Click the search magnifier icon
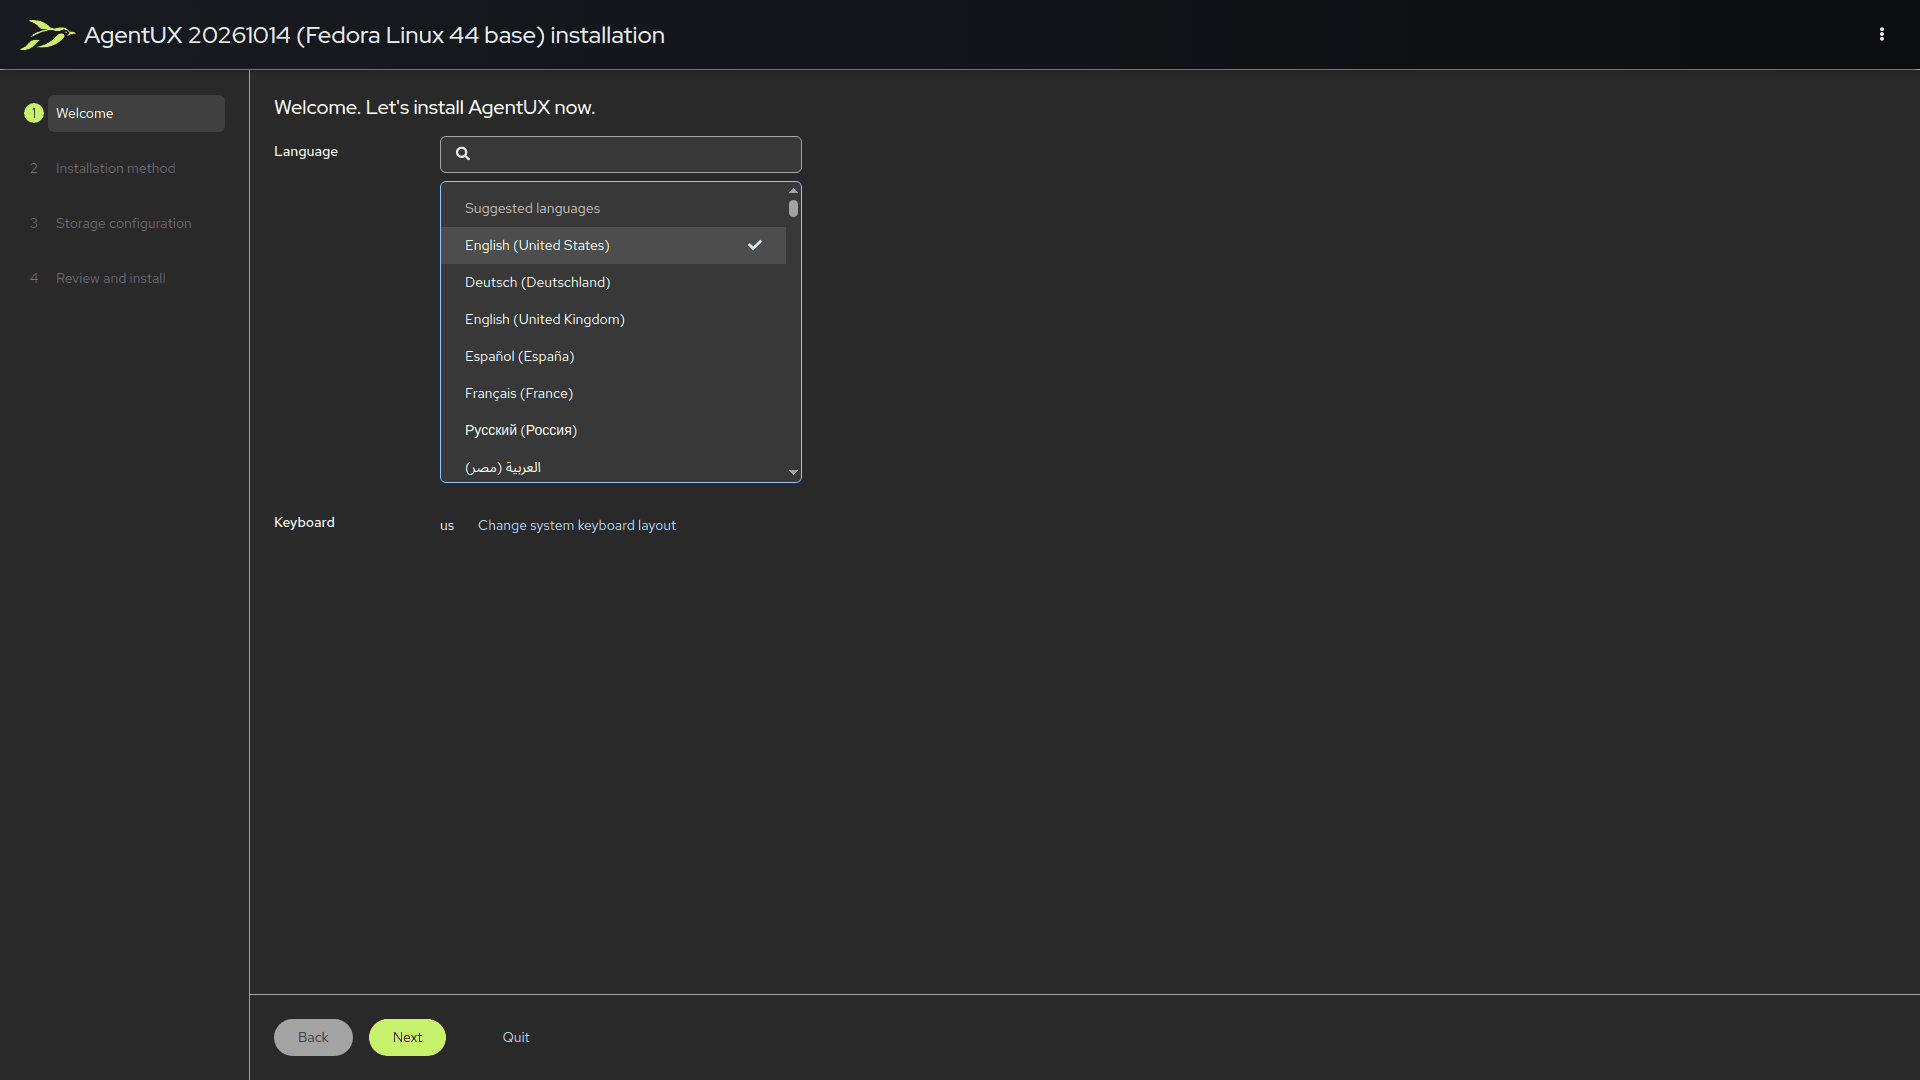The height and width of the screenshot is (1080, 1920). pos(463,153)
